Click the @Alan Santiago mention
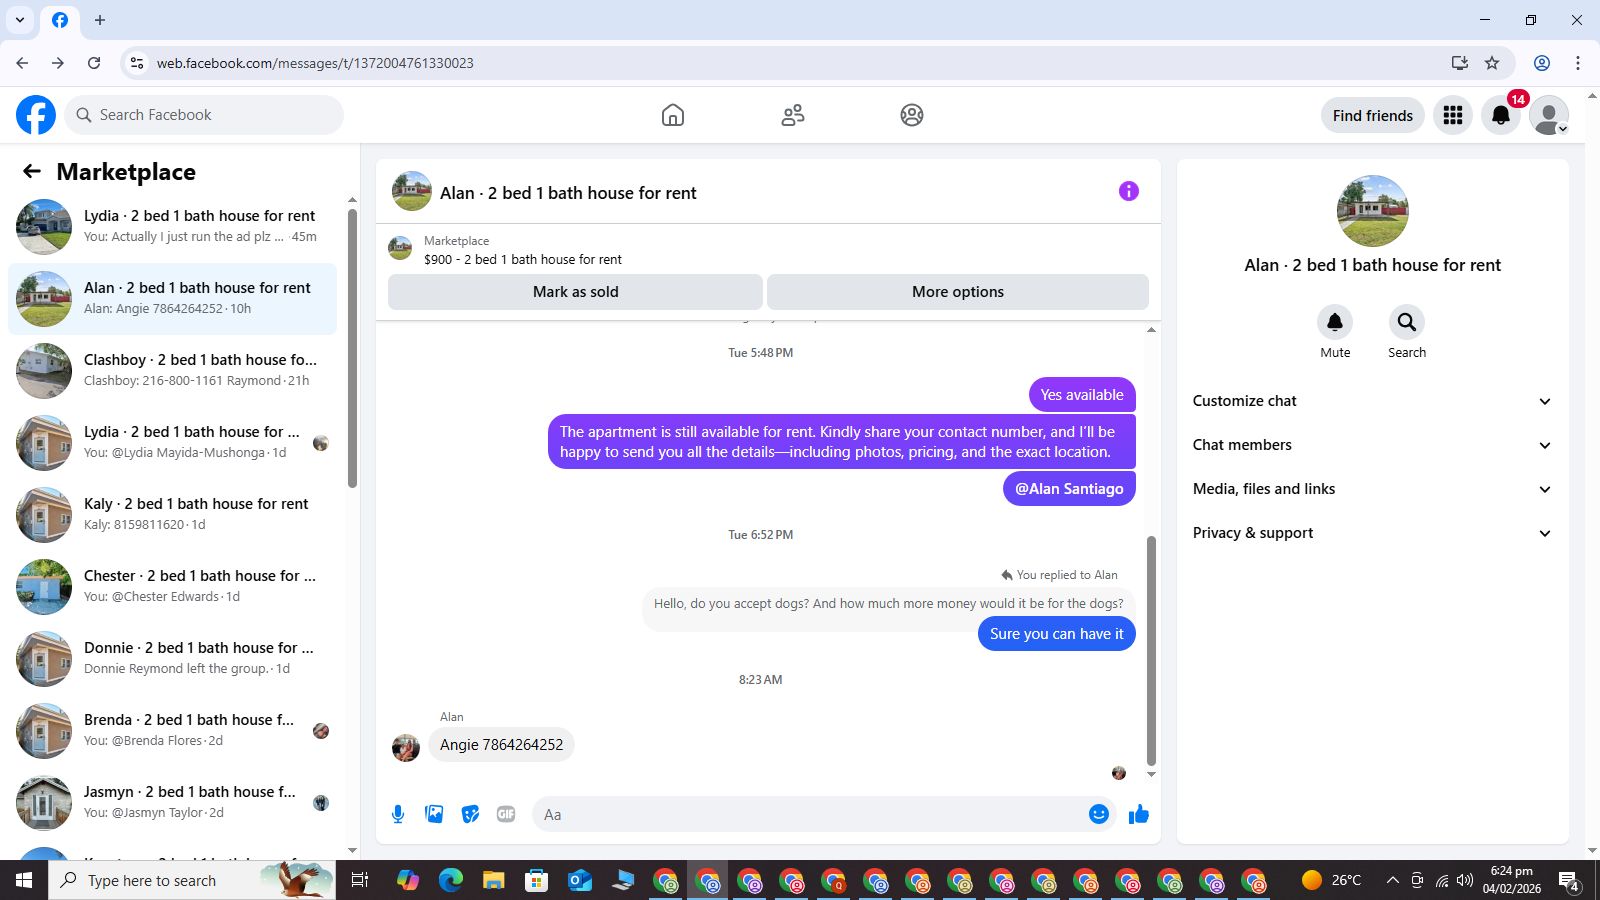This screenshot has height=900, width=1600. pyautogui.click(x=1069, y=489)
